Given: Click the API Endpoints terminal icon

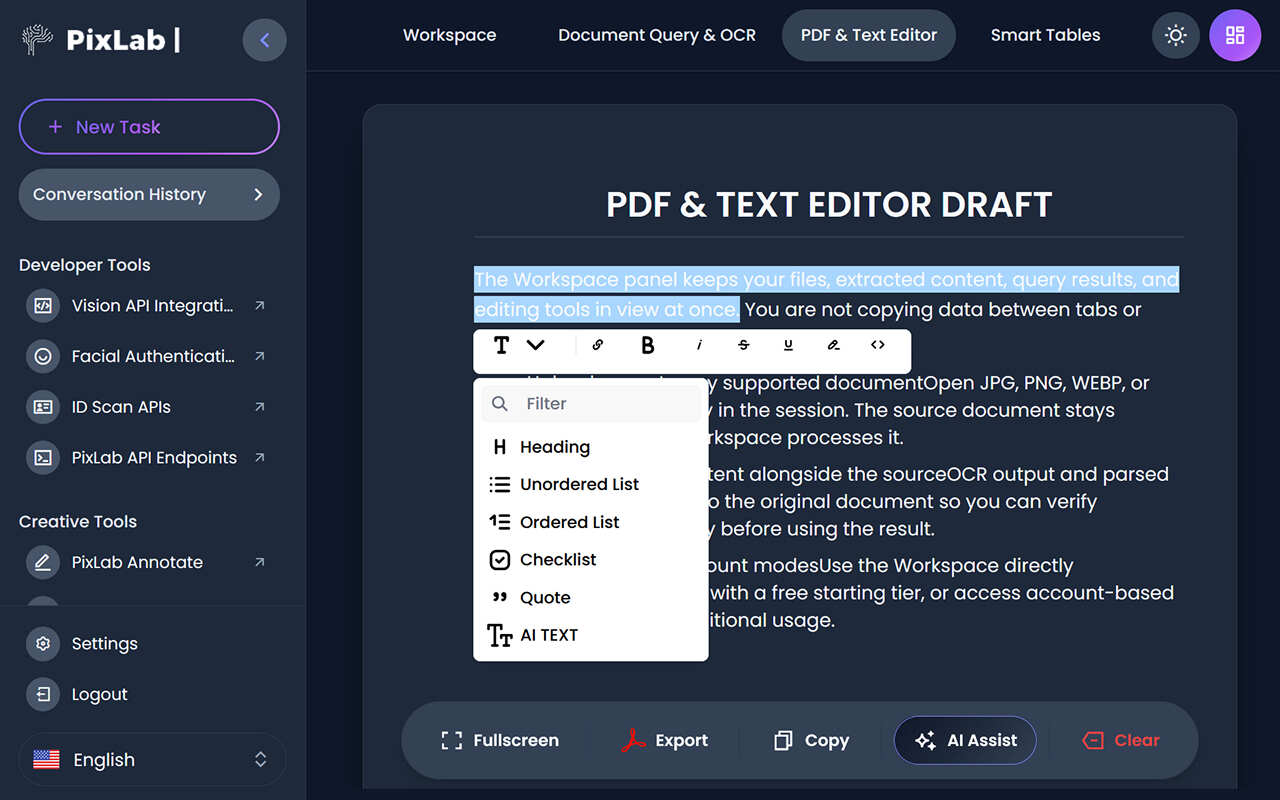Looking at the screenshot, I should tap(43, 458).
